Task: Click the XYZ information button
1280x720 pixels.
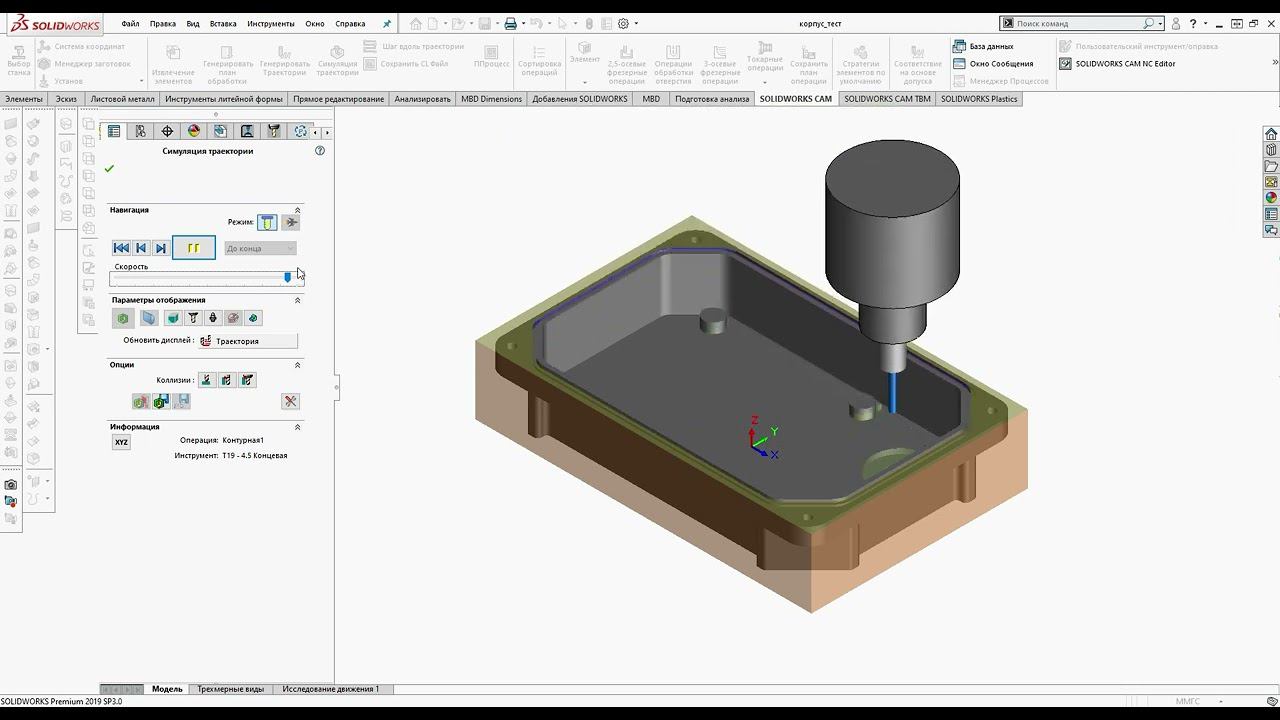Action: tap(121, 442)
